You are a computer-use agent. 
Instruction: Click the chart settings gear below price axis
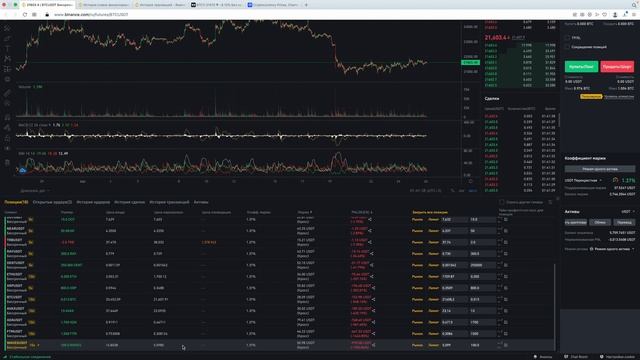[x=470, y=181]
